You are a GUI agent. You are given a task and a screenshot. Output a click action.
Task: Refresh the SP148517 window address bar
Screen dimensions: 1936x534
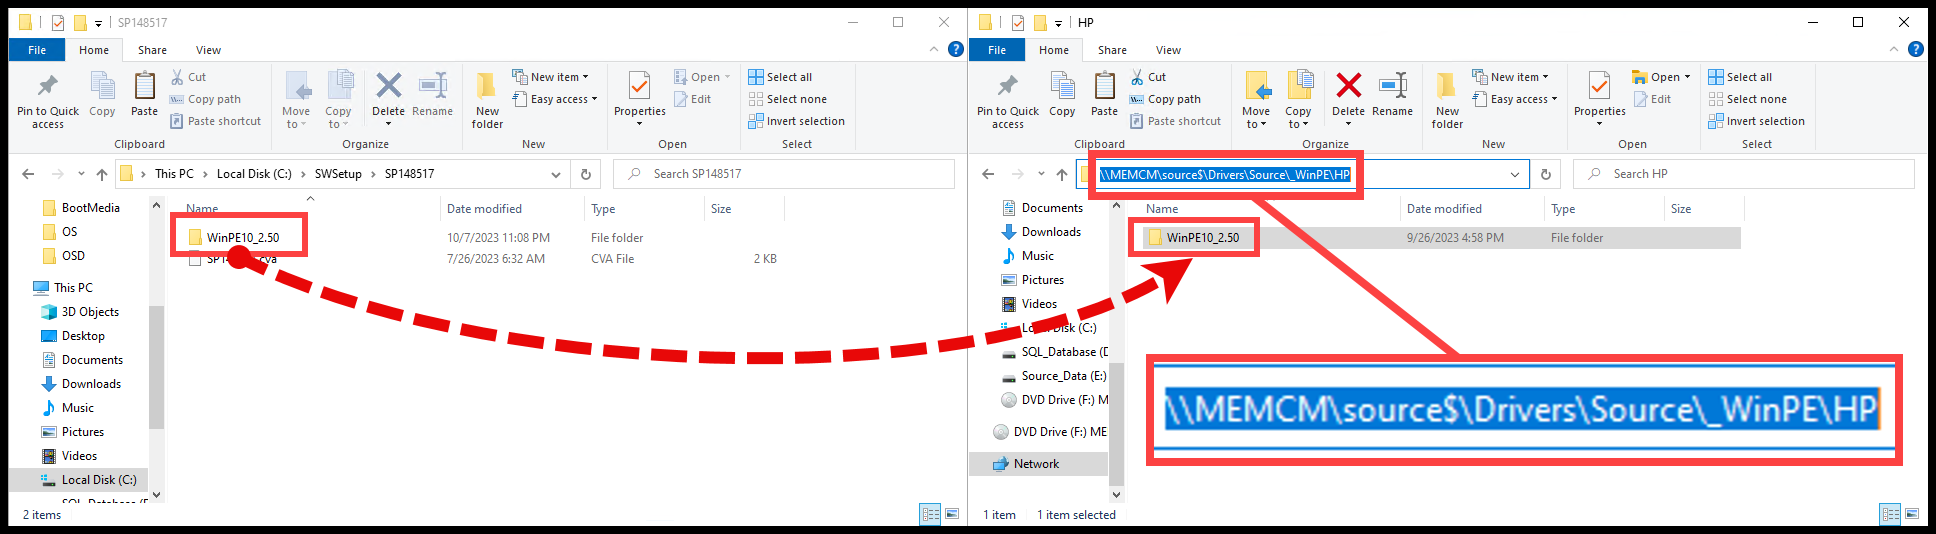586,174
